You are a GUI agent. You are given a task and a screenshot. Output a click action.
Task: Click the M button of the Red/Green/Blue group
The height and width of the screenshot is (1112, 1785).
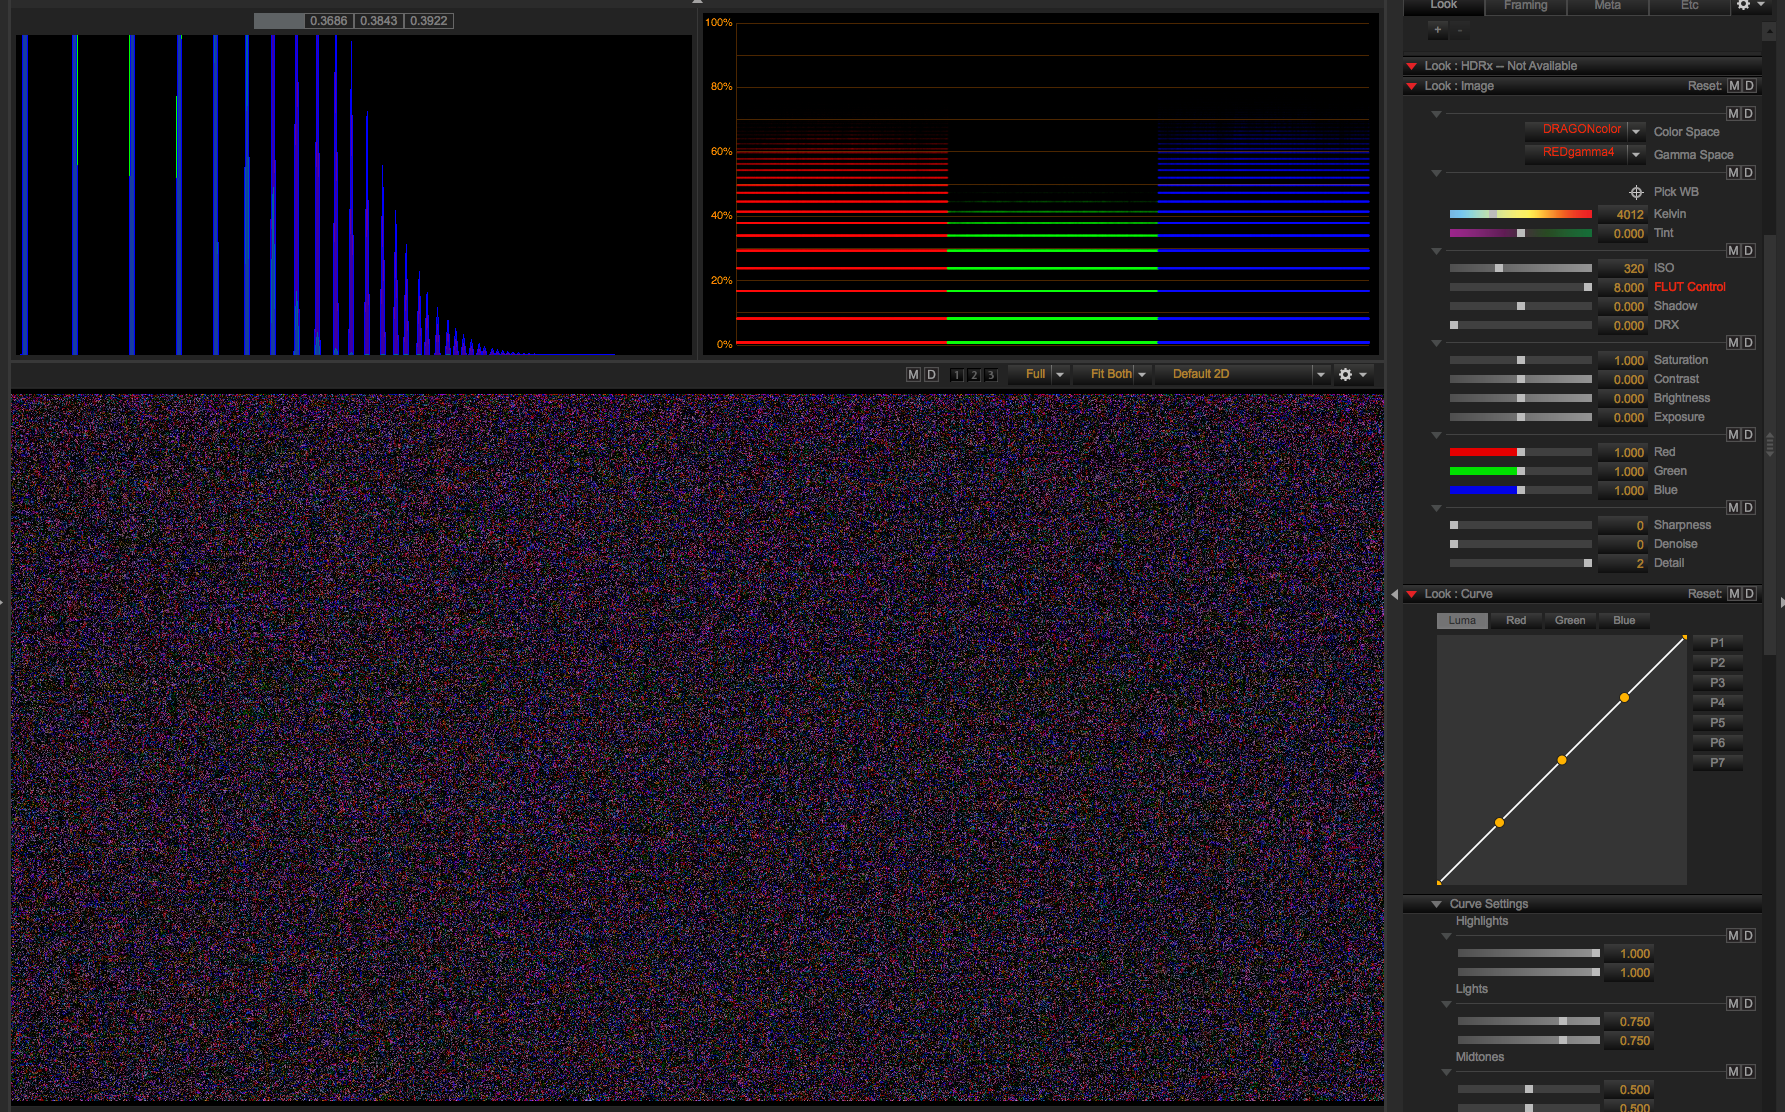(1734, 435)
